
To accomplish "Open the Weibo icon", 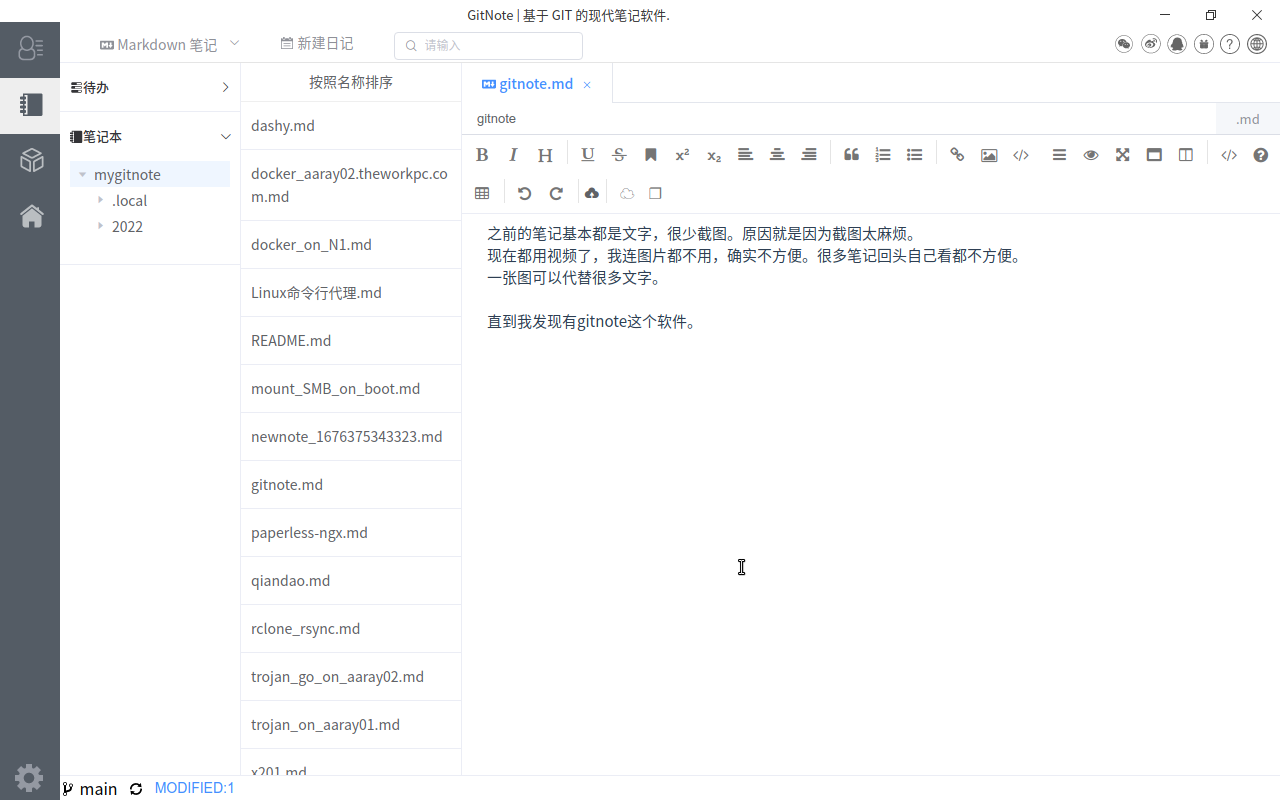I will pyautogui.click(x=1151, y=44).
